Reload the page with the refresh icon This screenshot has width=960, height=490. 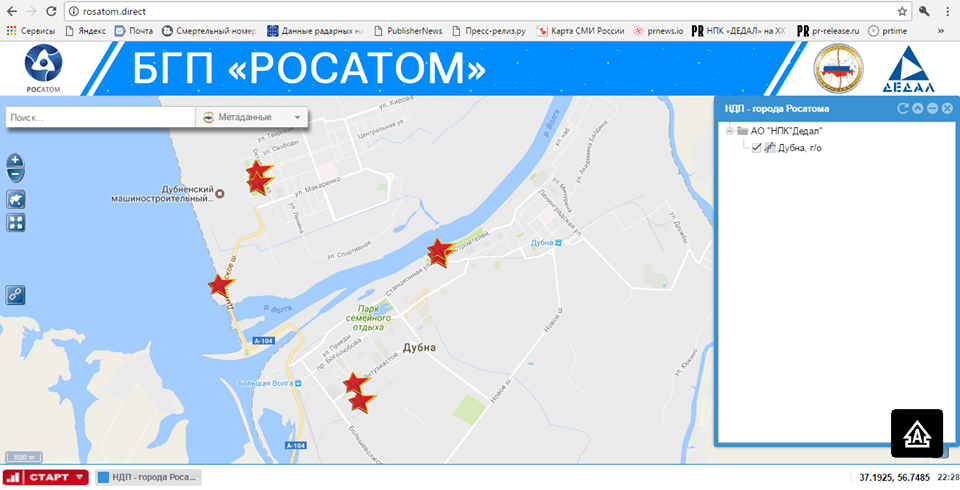(51, 11)
